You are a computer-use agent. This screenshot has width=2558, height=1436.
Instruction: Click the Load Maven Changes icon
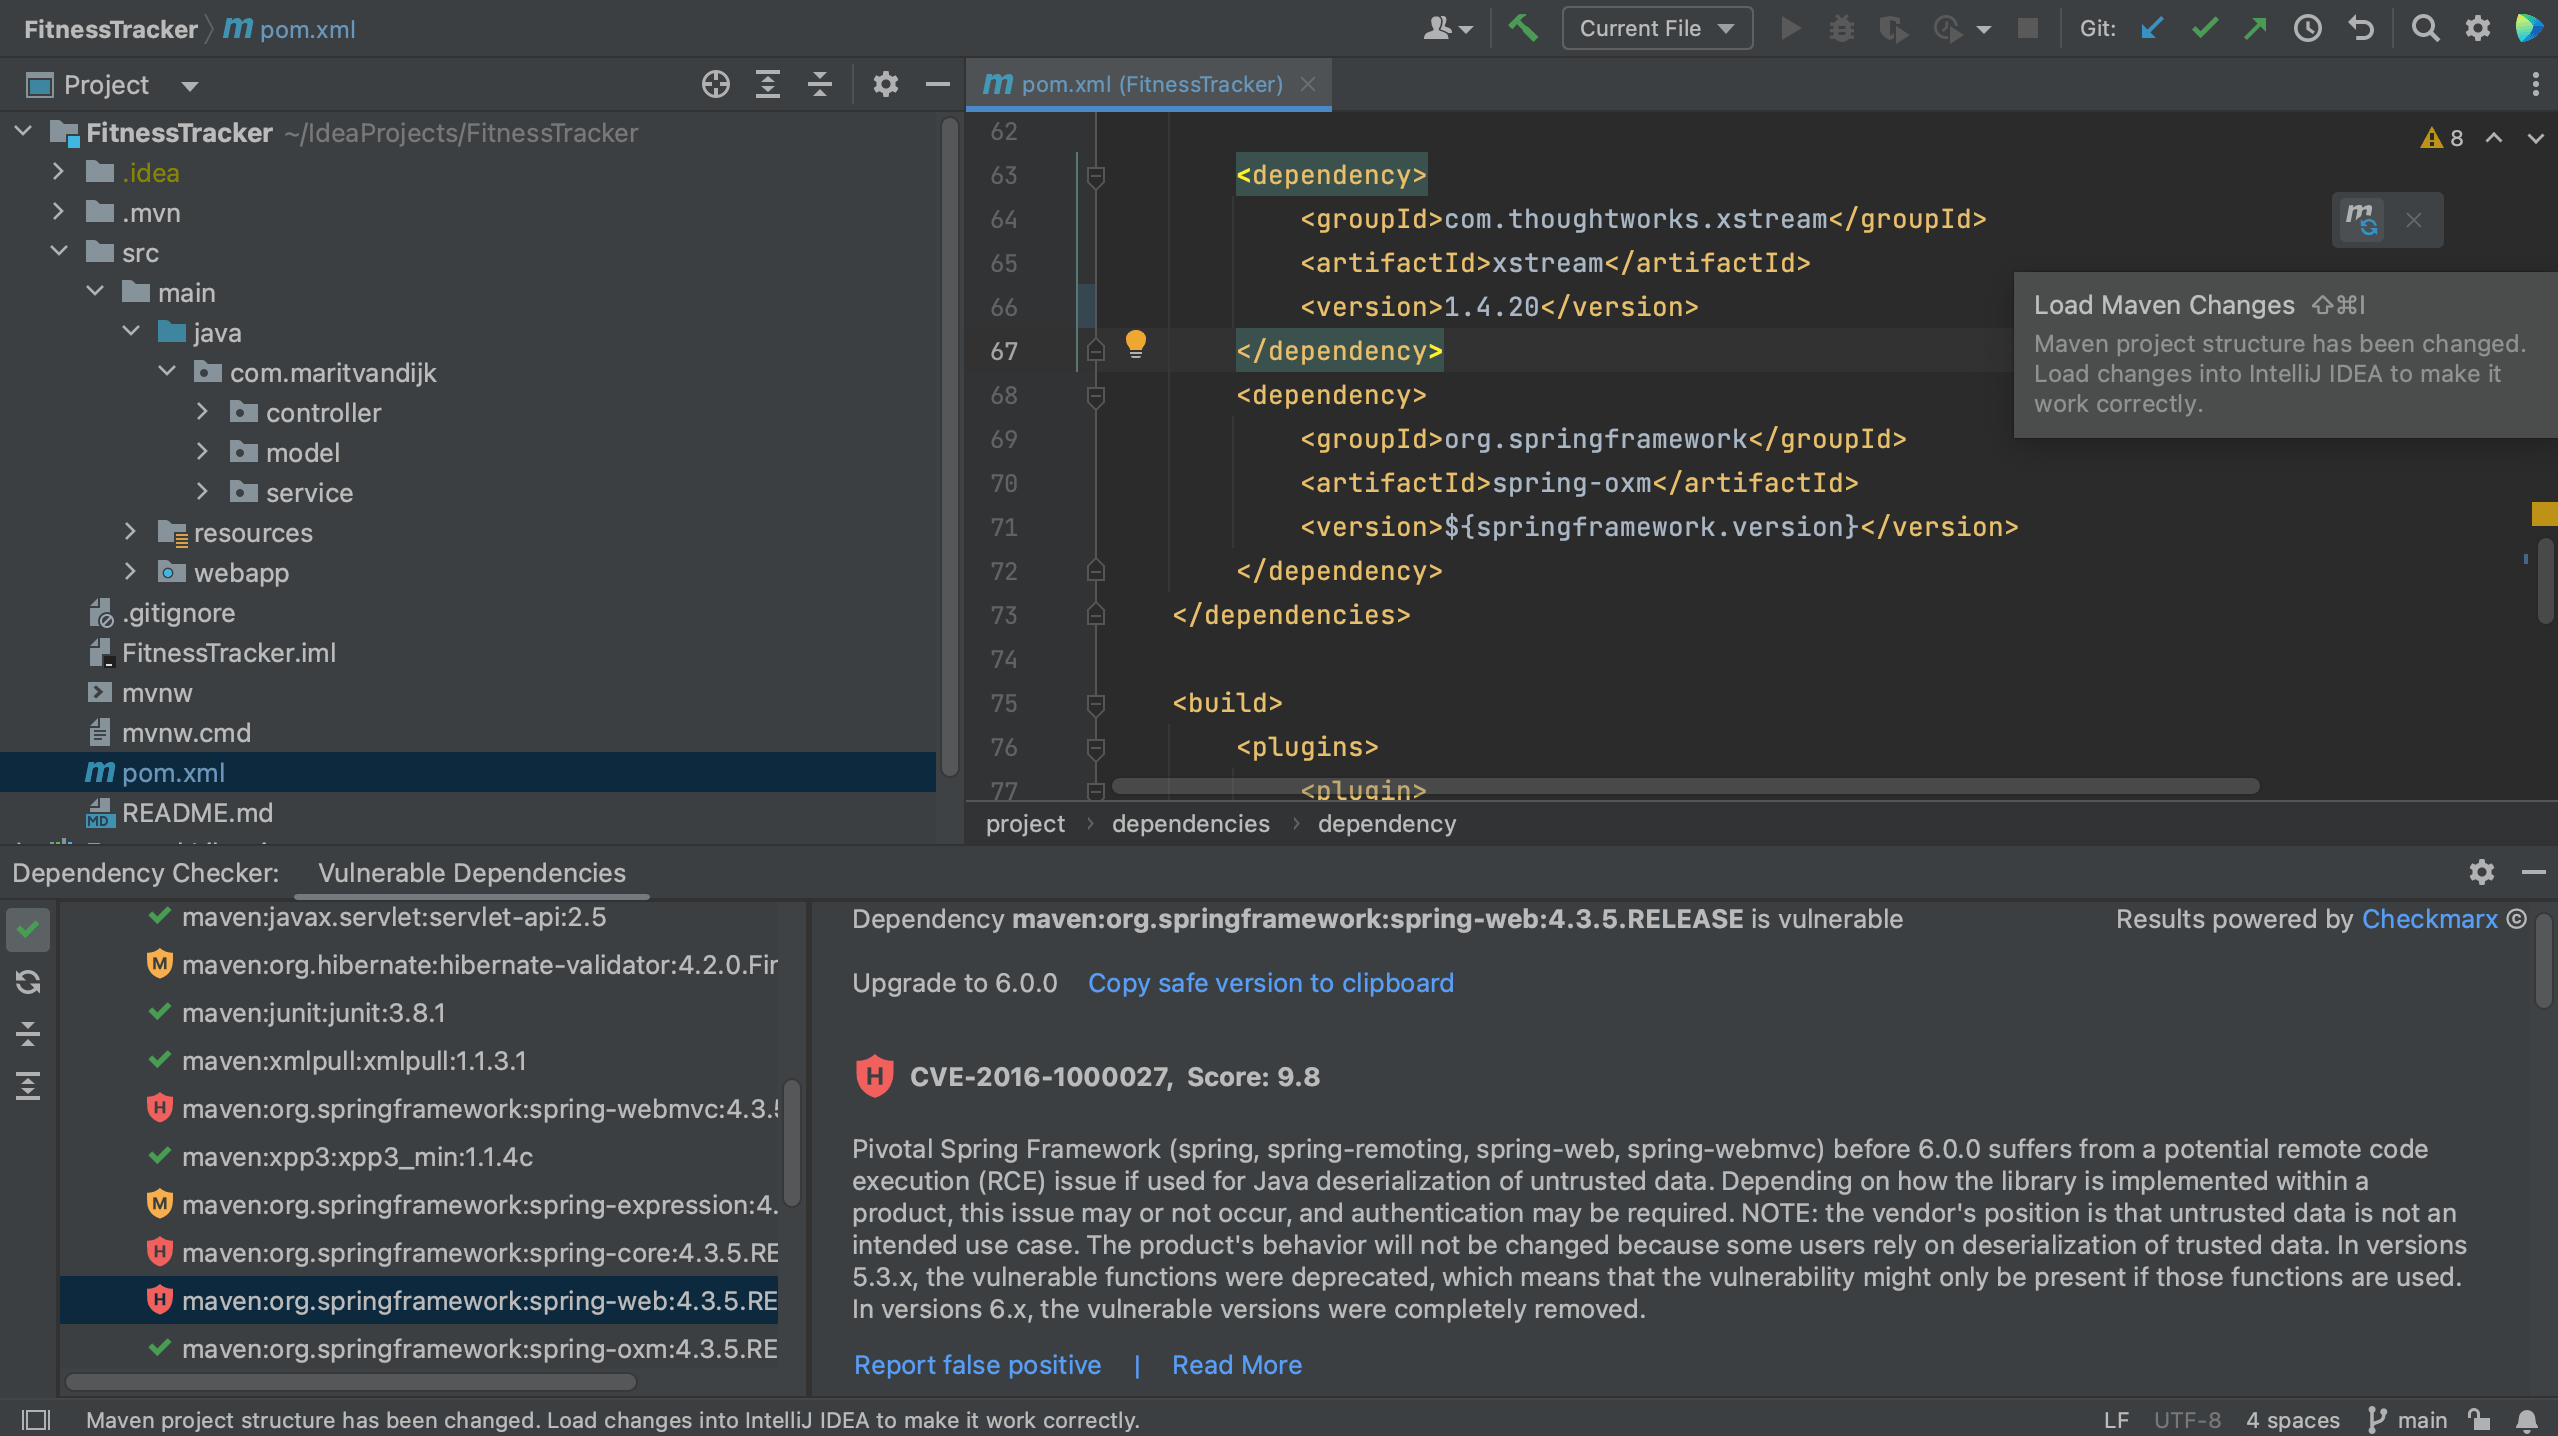[x=2361, y=220]
